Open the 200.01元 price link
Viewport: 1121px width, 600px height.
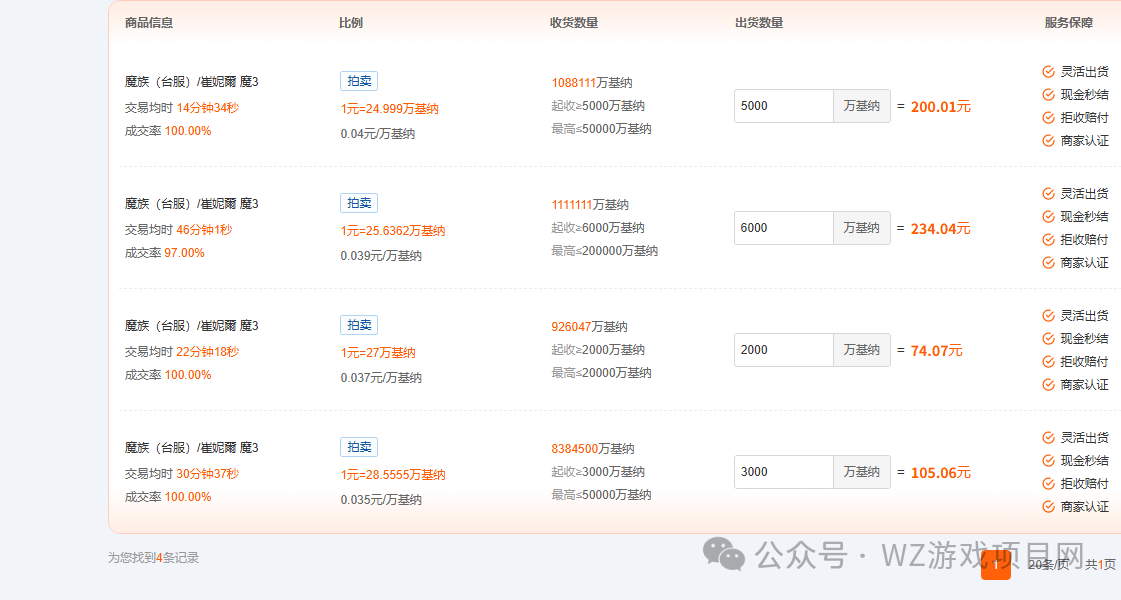[x=939, y=105]
